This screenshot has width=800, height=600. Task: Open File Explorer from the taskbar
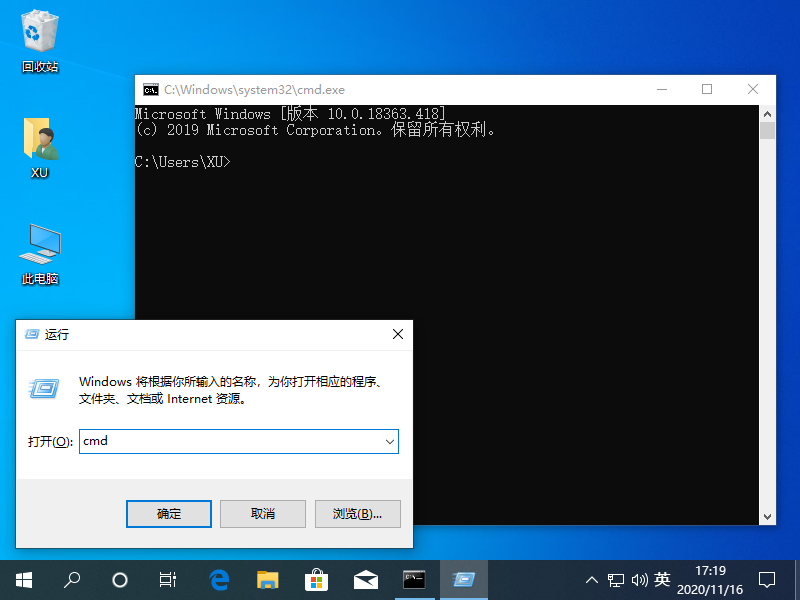[x=268, y=580]
